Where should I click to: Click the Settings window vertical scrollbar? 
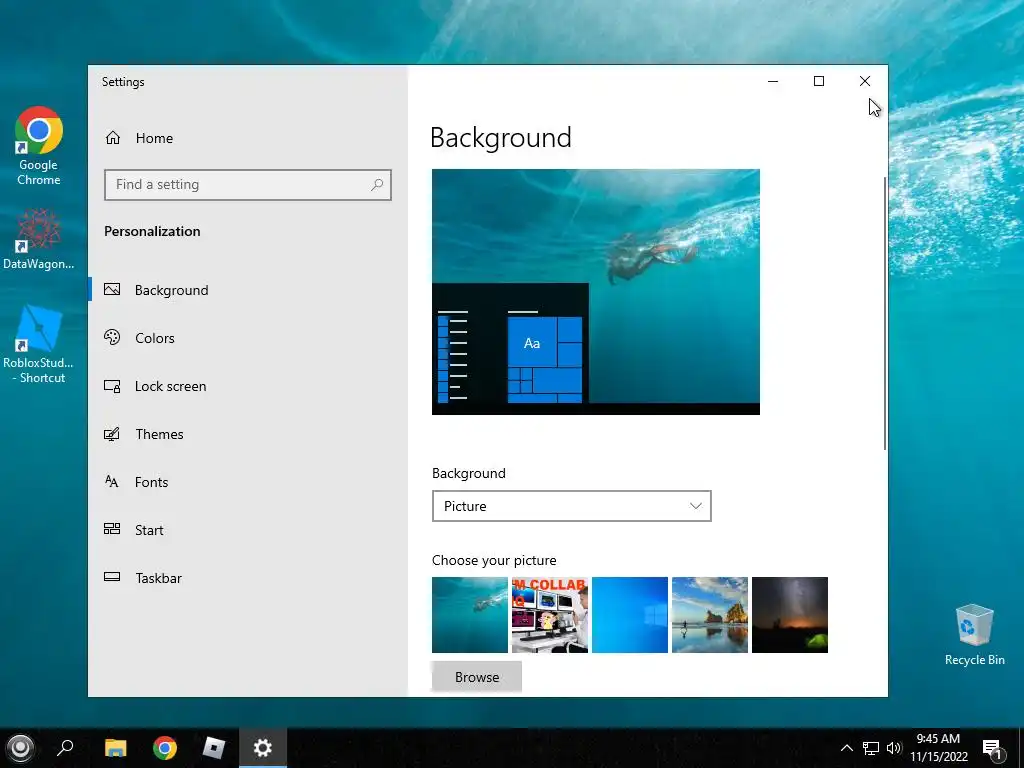point(885,313)
